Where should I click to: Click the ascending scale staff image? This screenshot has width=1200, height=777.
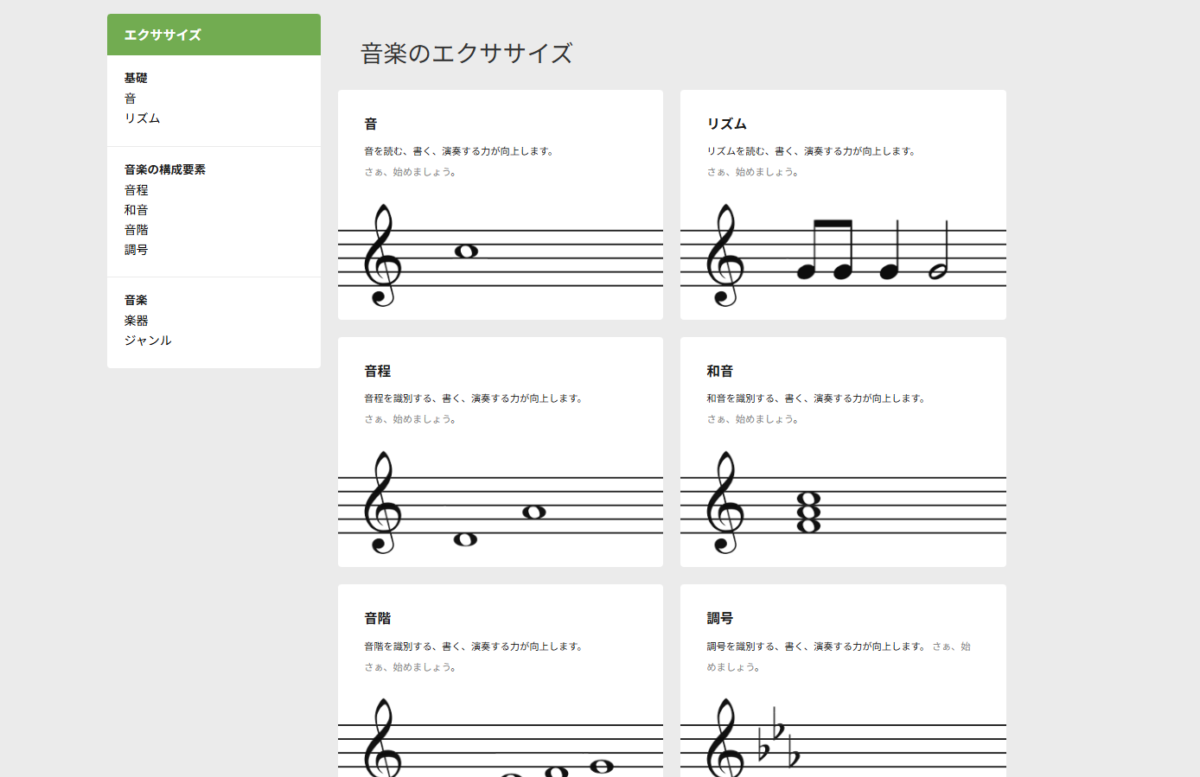click(500, 736)
